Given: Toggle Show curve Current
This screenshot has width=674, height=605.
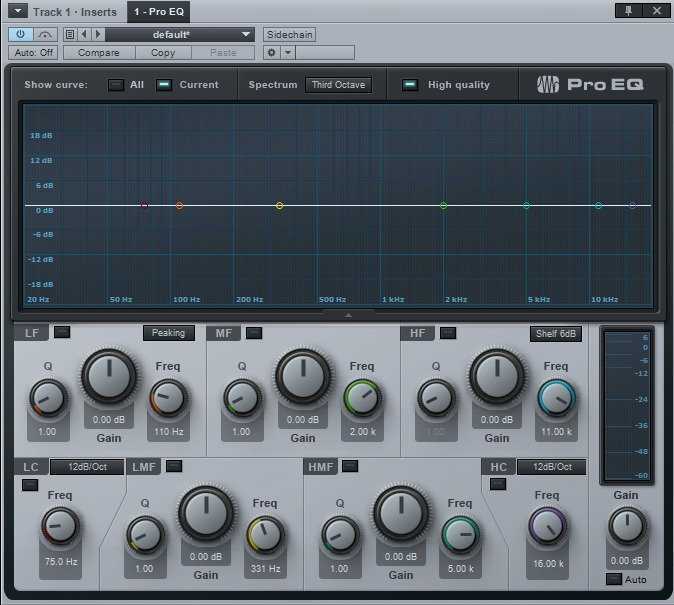Looking at the screenshot, I should point(164,85).
